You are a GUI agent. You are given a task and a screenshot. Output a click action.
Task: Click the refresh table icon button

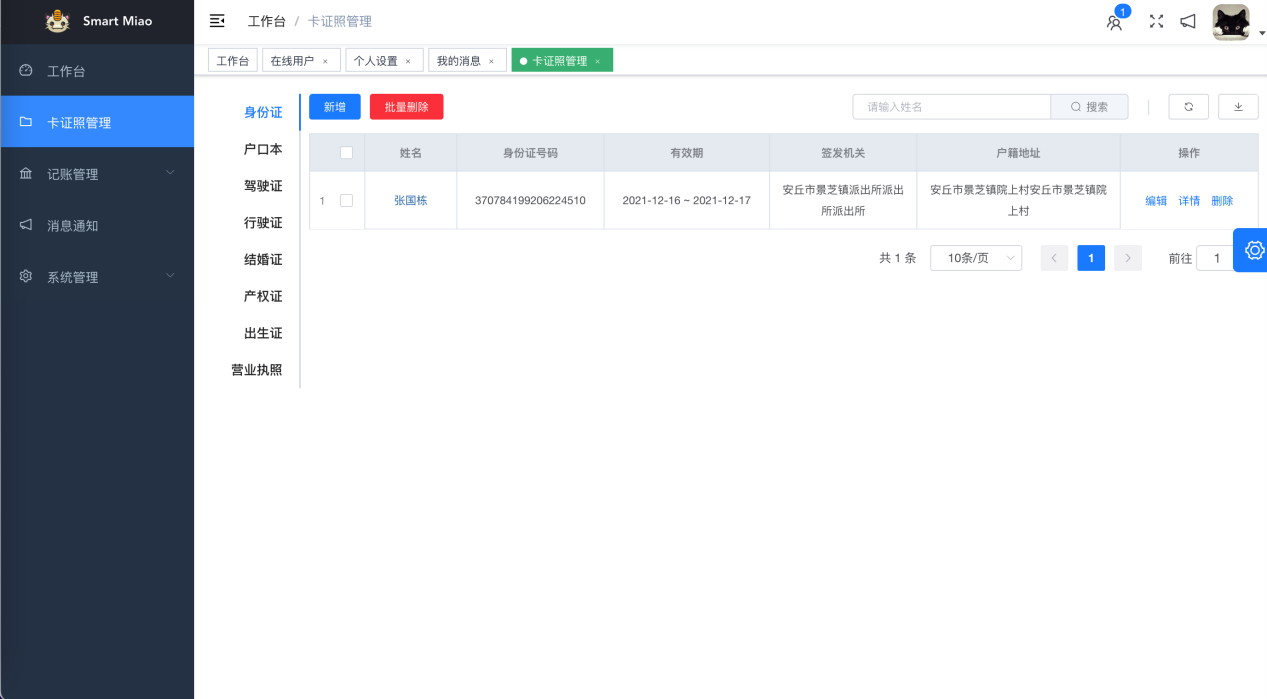tap(1188, 107)
